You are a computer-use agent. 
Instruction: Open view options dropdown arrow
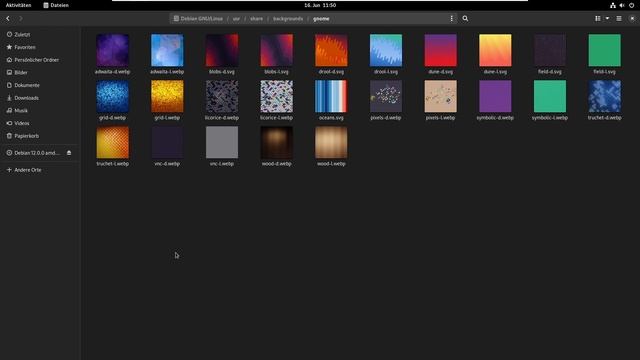(607, 18)
